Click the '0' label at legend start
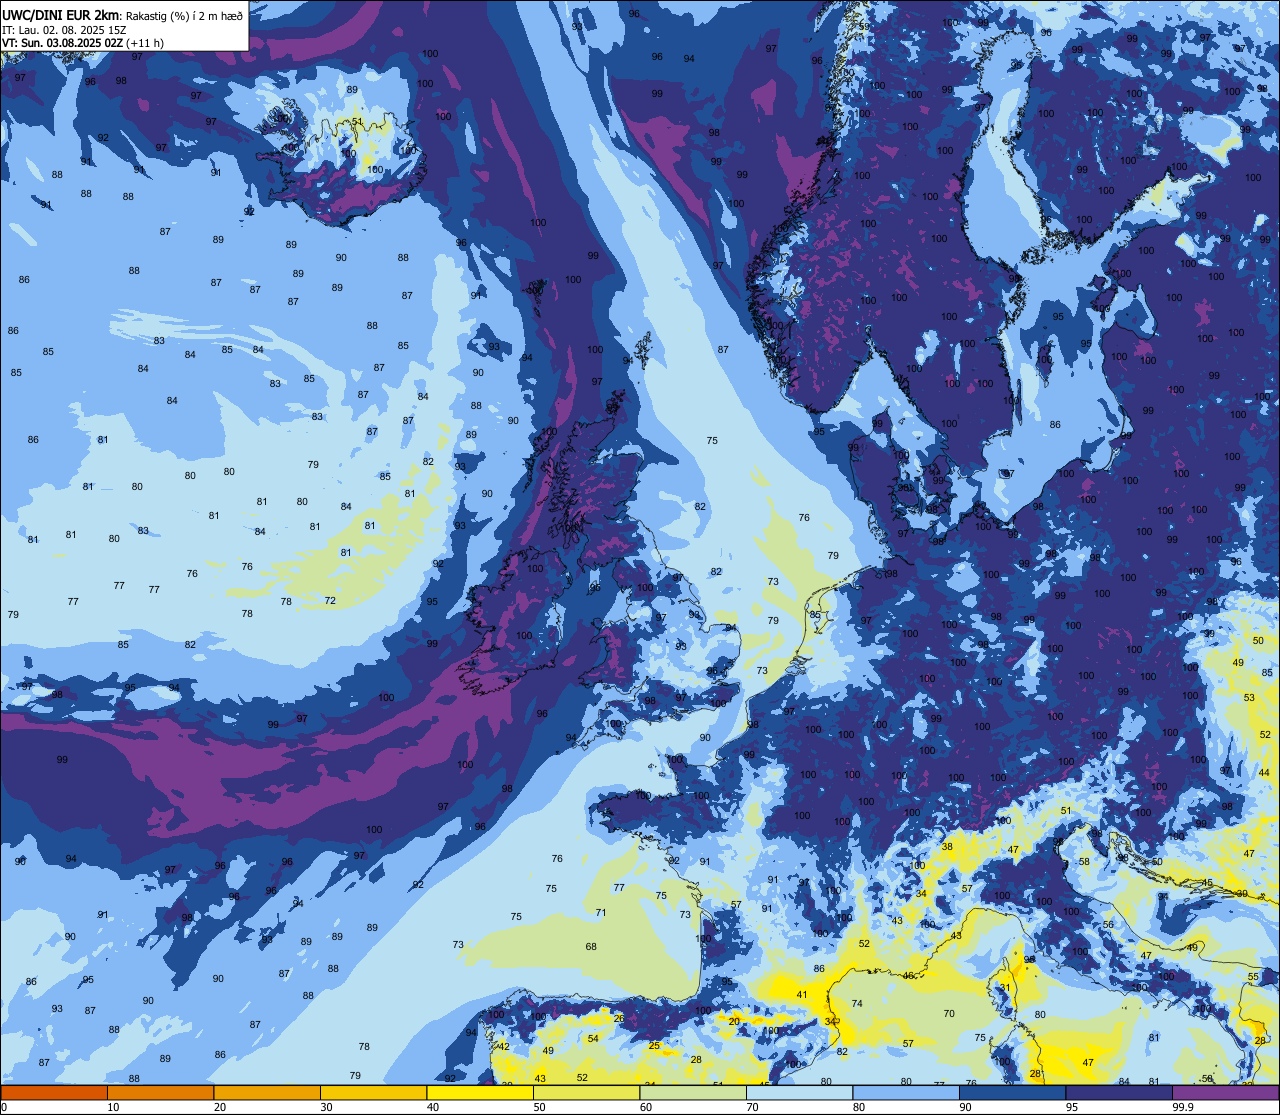Screen dimensions: 1280x1115 [x=4, y=1107]
